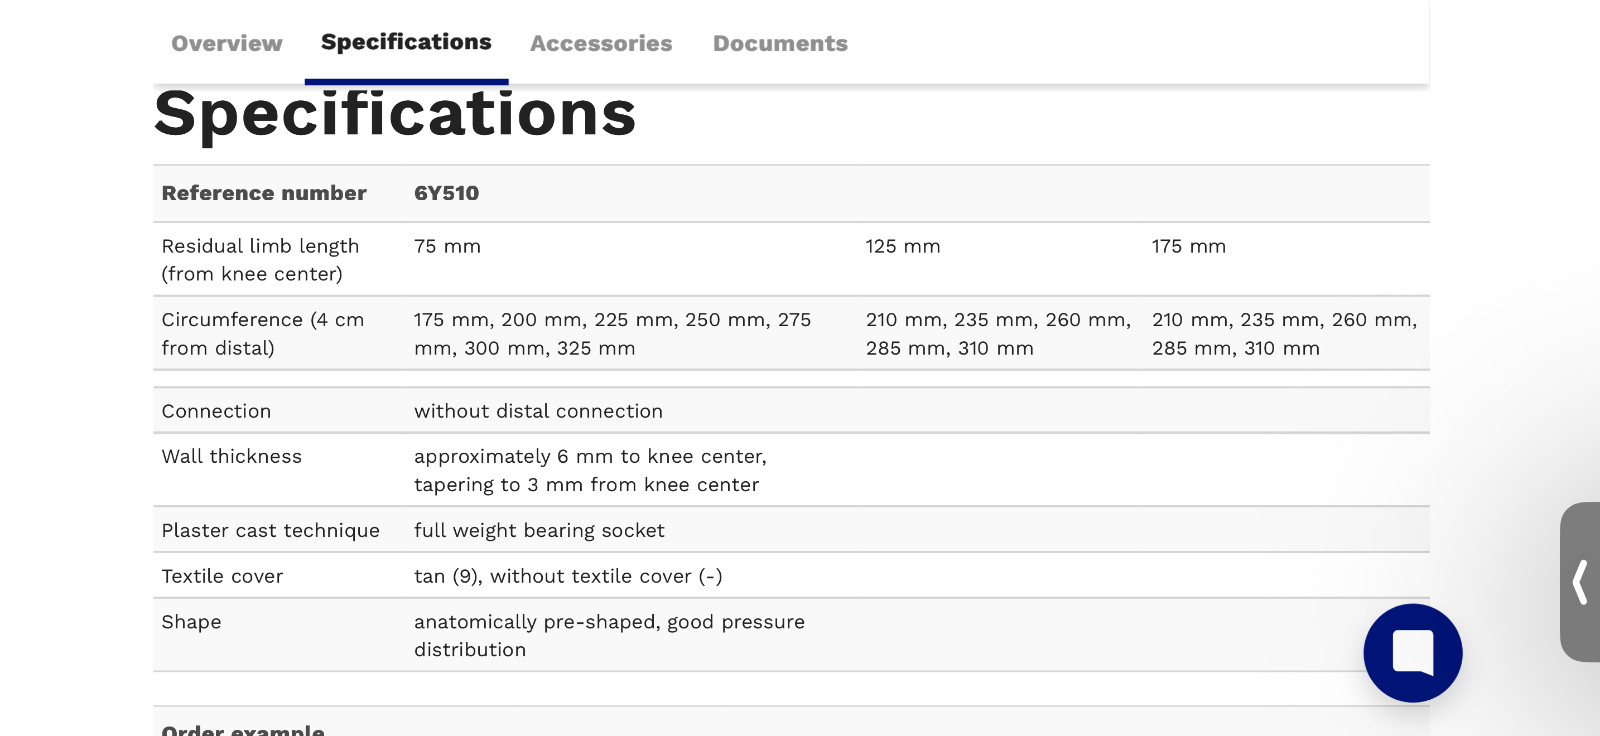Select the 125 mm limb length value

903,246
